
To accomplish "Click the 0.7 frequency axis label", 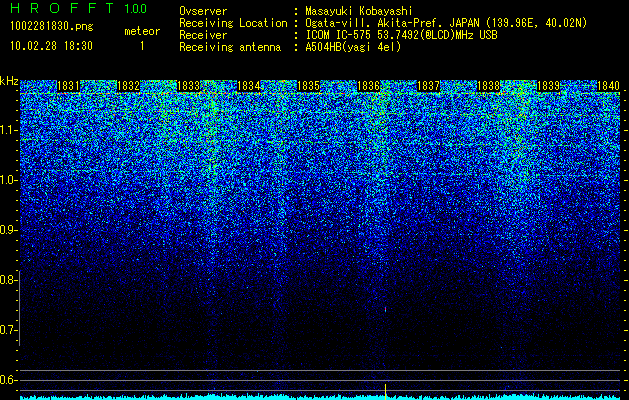I will coord(7,330).
